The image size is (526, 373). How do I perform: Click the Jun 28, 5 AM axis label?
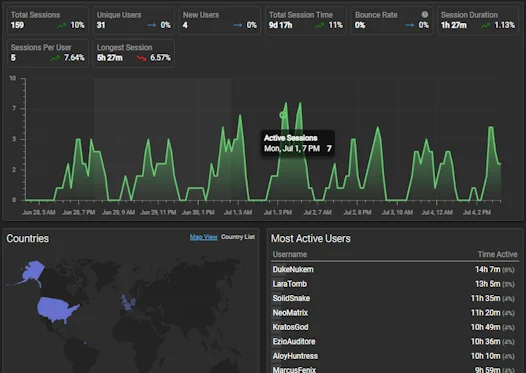pos(39,212)
